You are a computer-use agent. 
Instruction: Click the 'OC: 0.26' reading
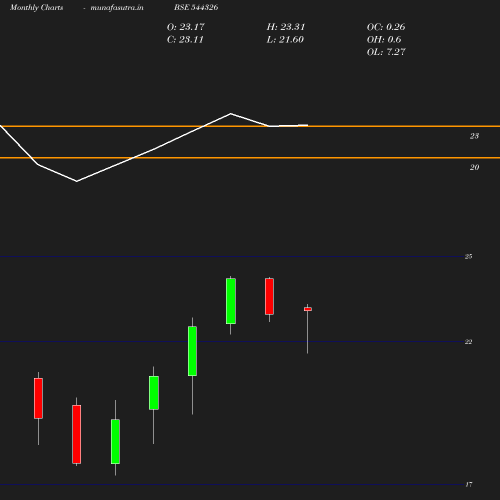coord(386,27)
